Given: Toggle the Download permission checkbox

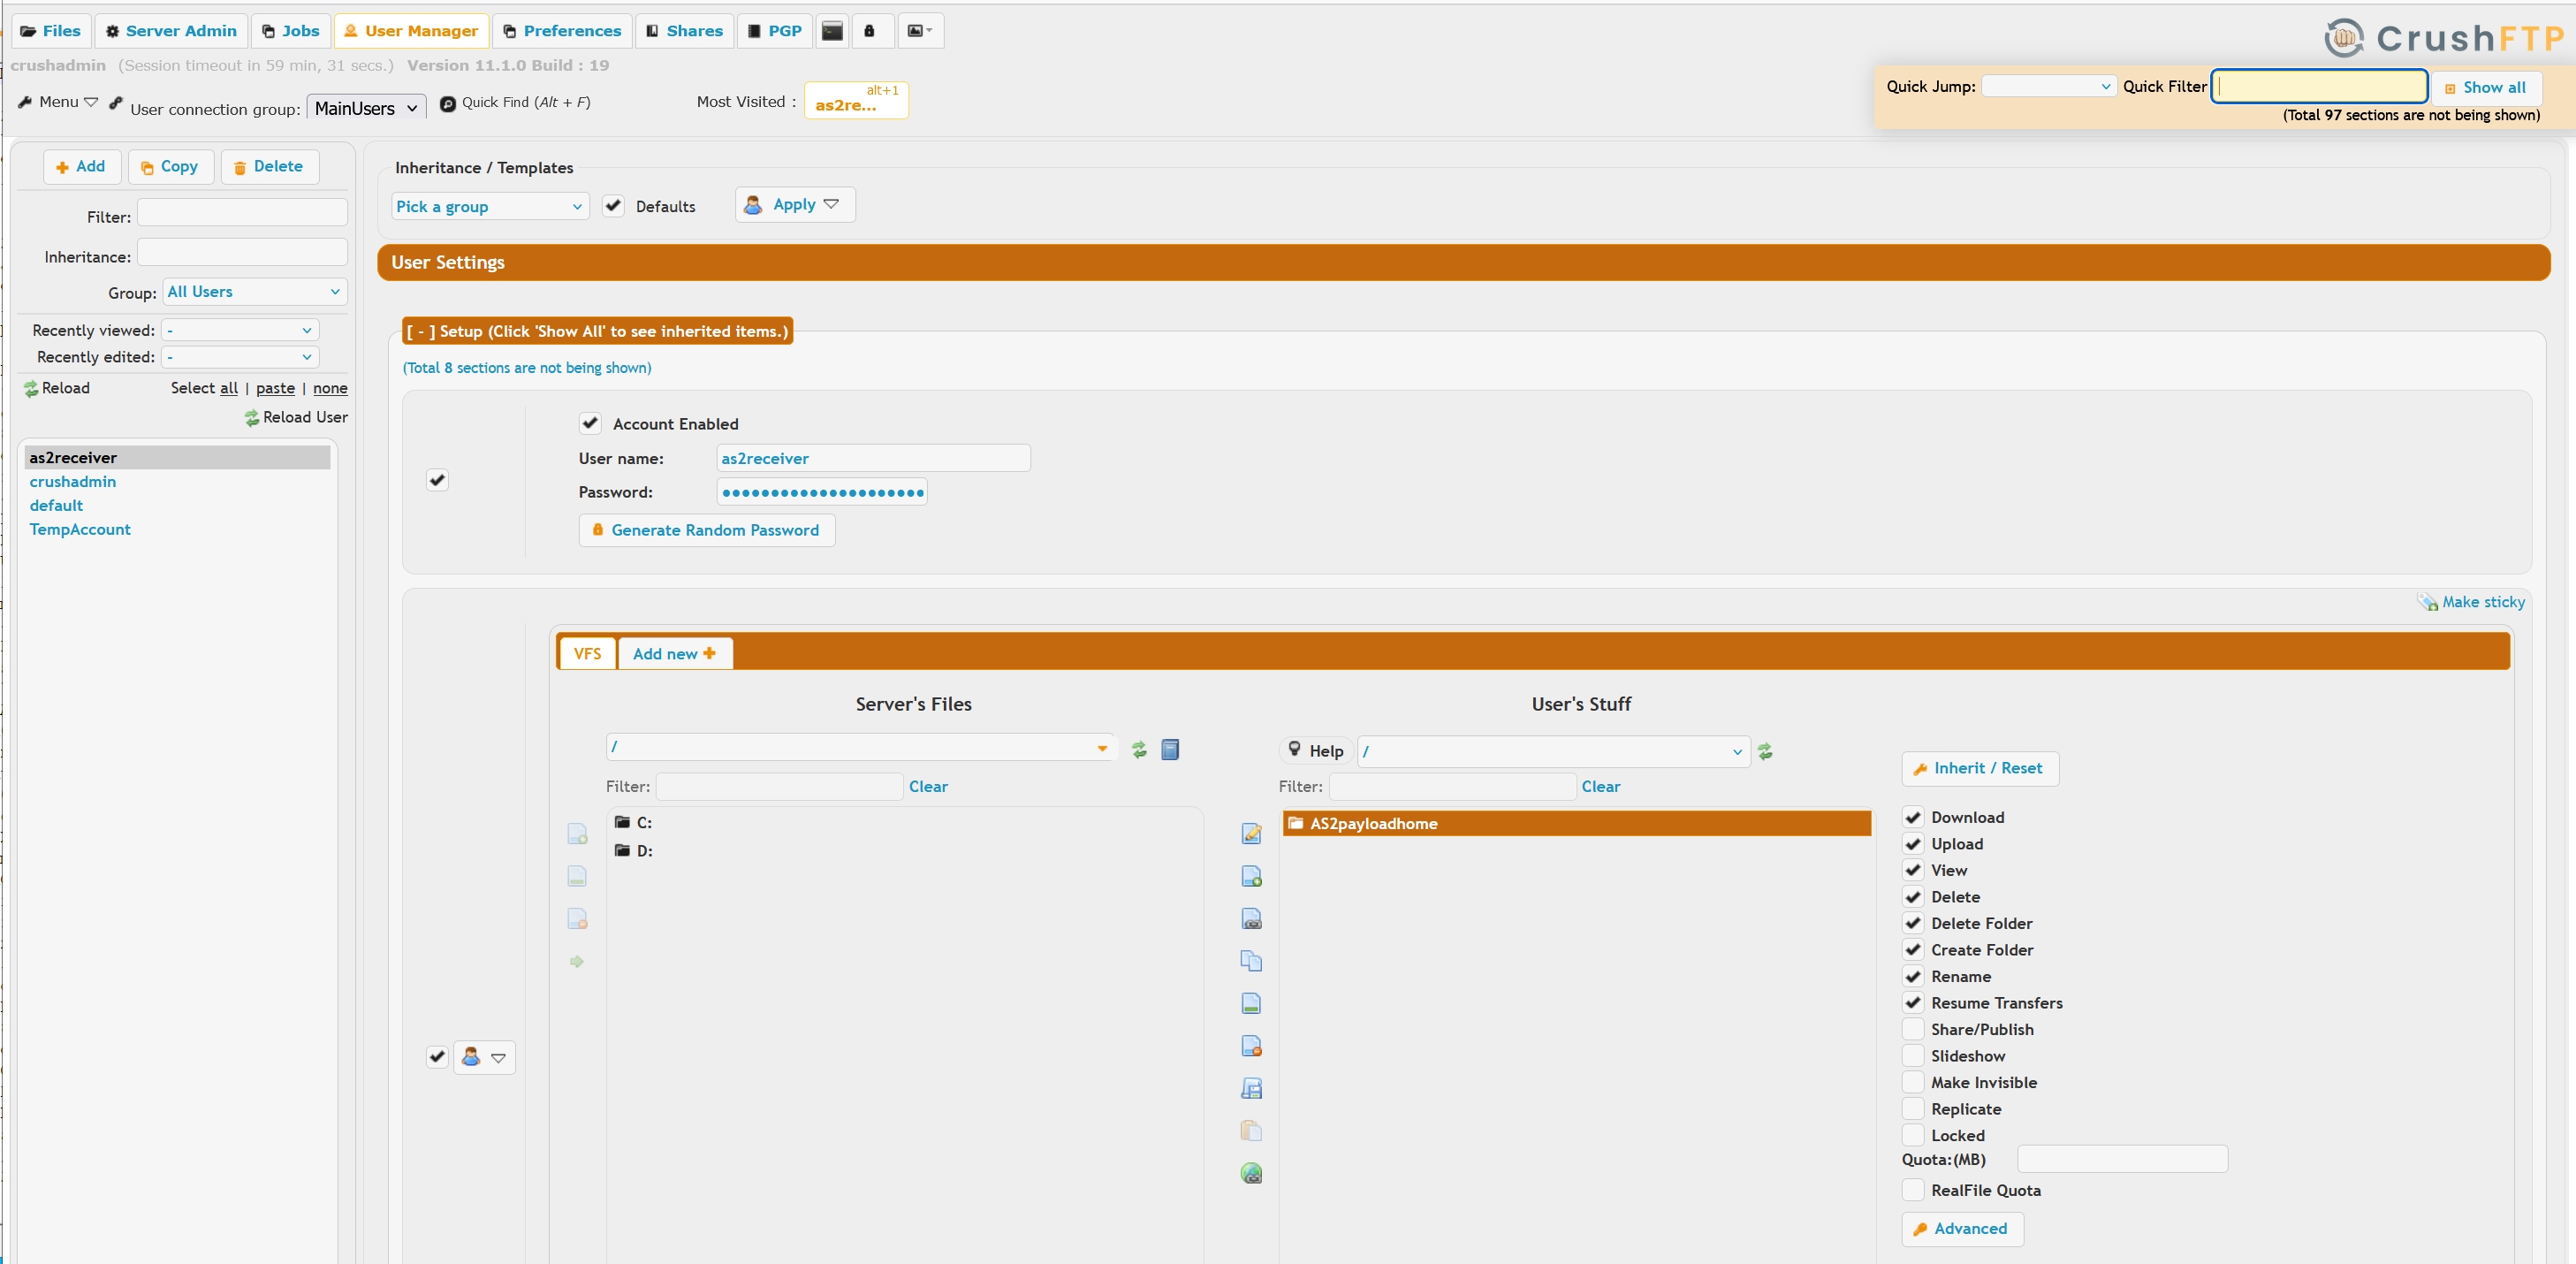Looking at the screenshot, I should pos(1913,817).
